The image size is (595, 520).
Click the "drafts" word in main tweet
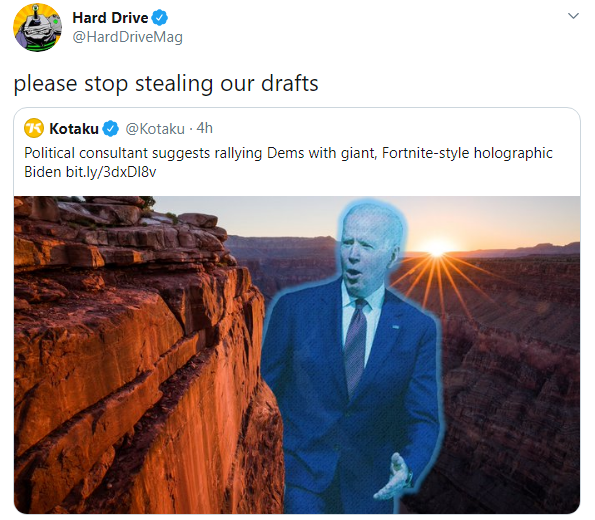coord(290,83)
